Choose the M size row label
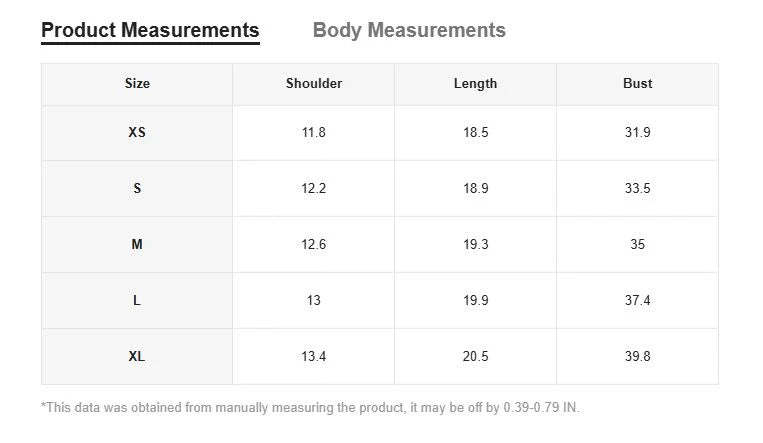 click(x=137, y=244)
